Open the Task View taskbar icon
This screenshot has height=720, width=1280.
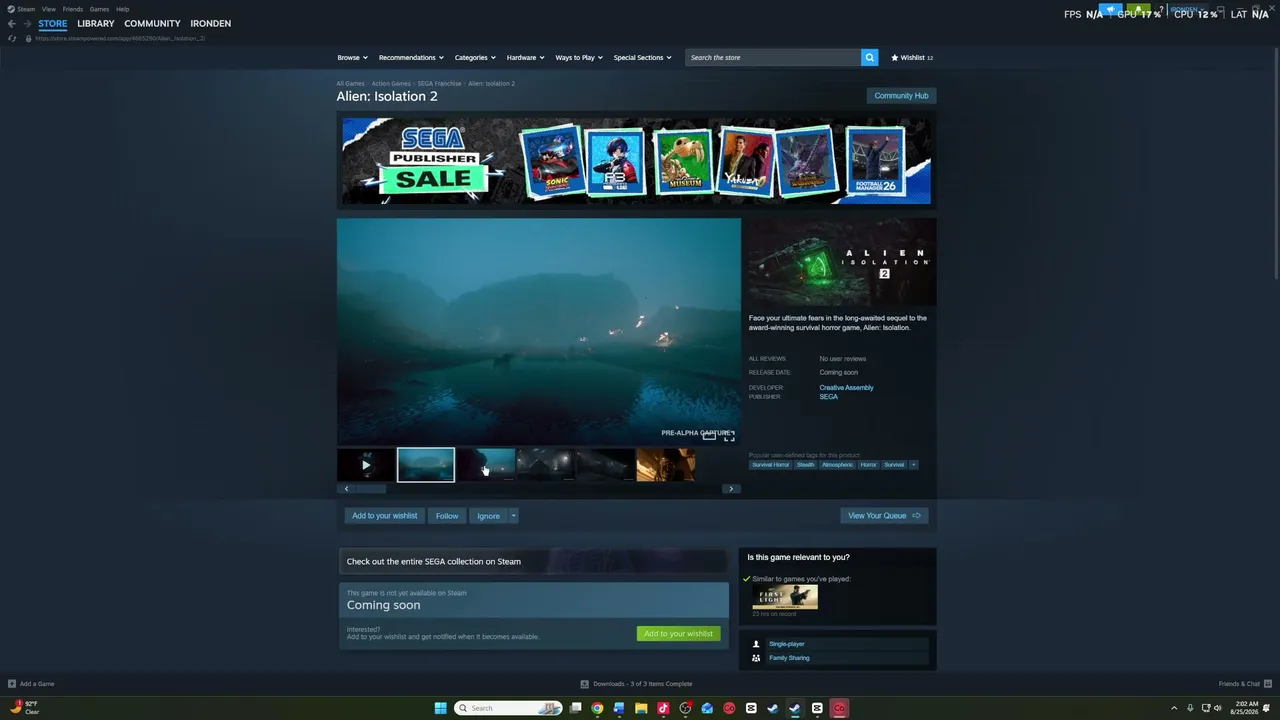(575, 708)
